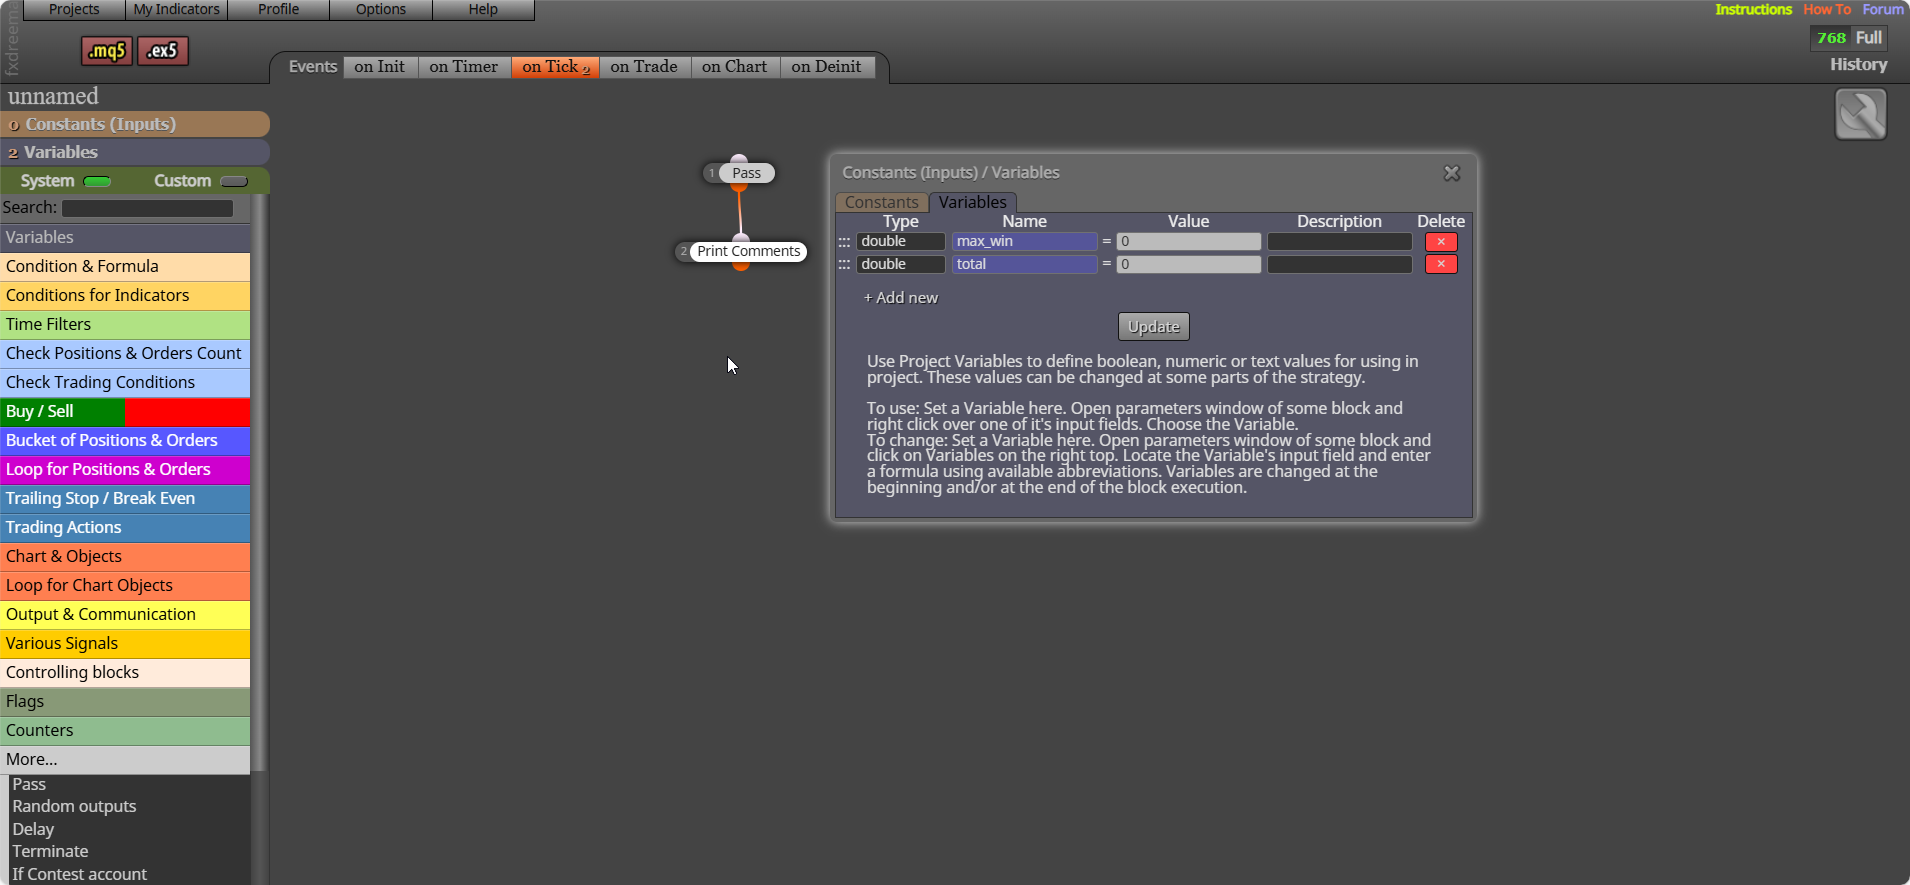Add new variable row
Viewport: 1910px width, 885px height.
[x=901, y=298]
